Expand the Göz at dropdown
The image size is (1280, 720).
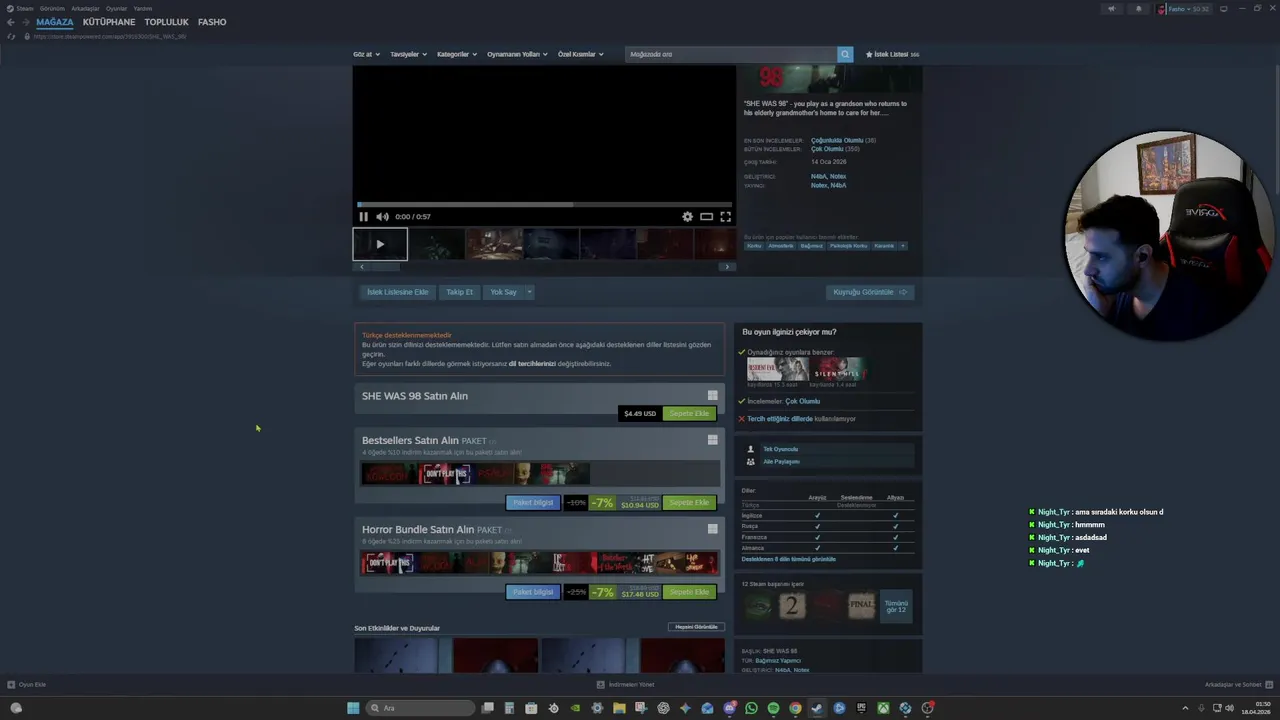(366, 54)
